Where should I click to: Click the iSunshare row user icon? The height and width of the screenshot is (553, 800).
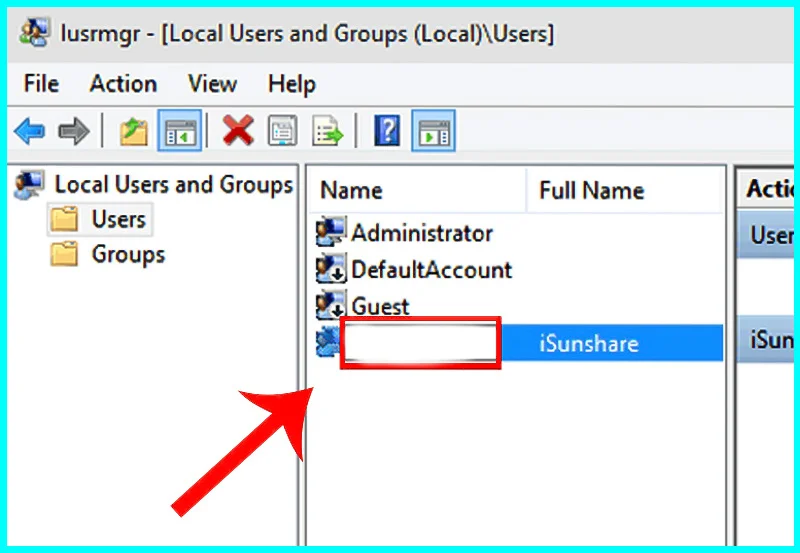328,341
